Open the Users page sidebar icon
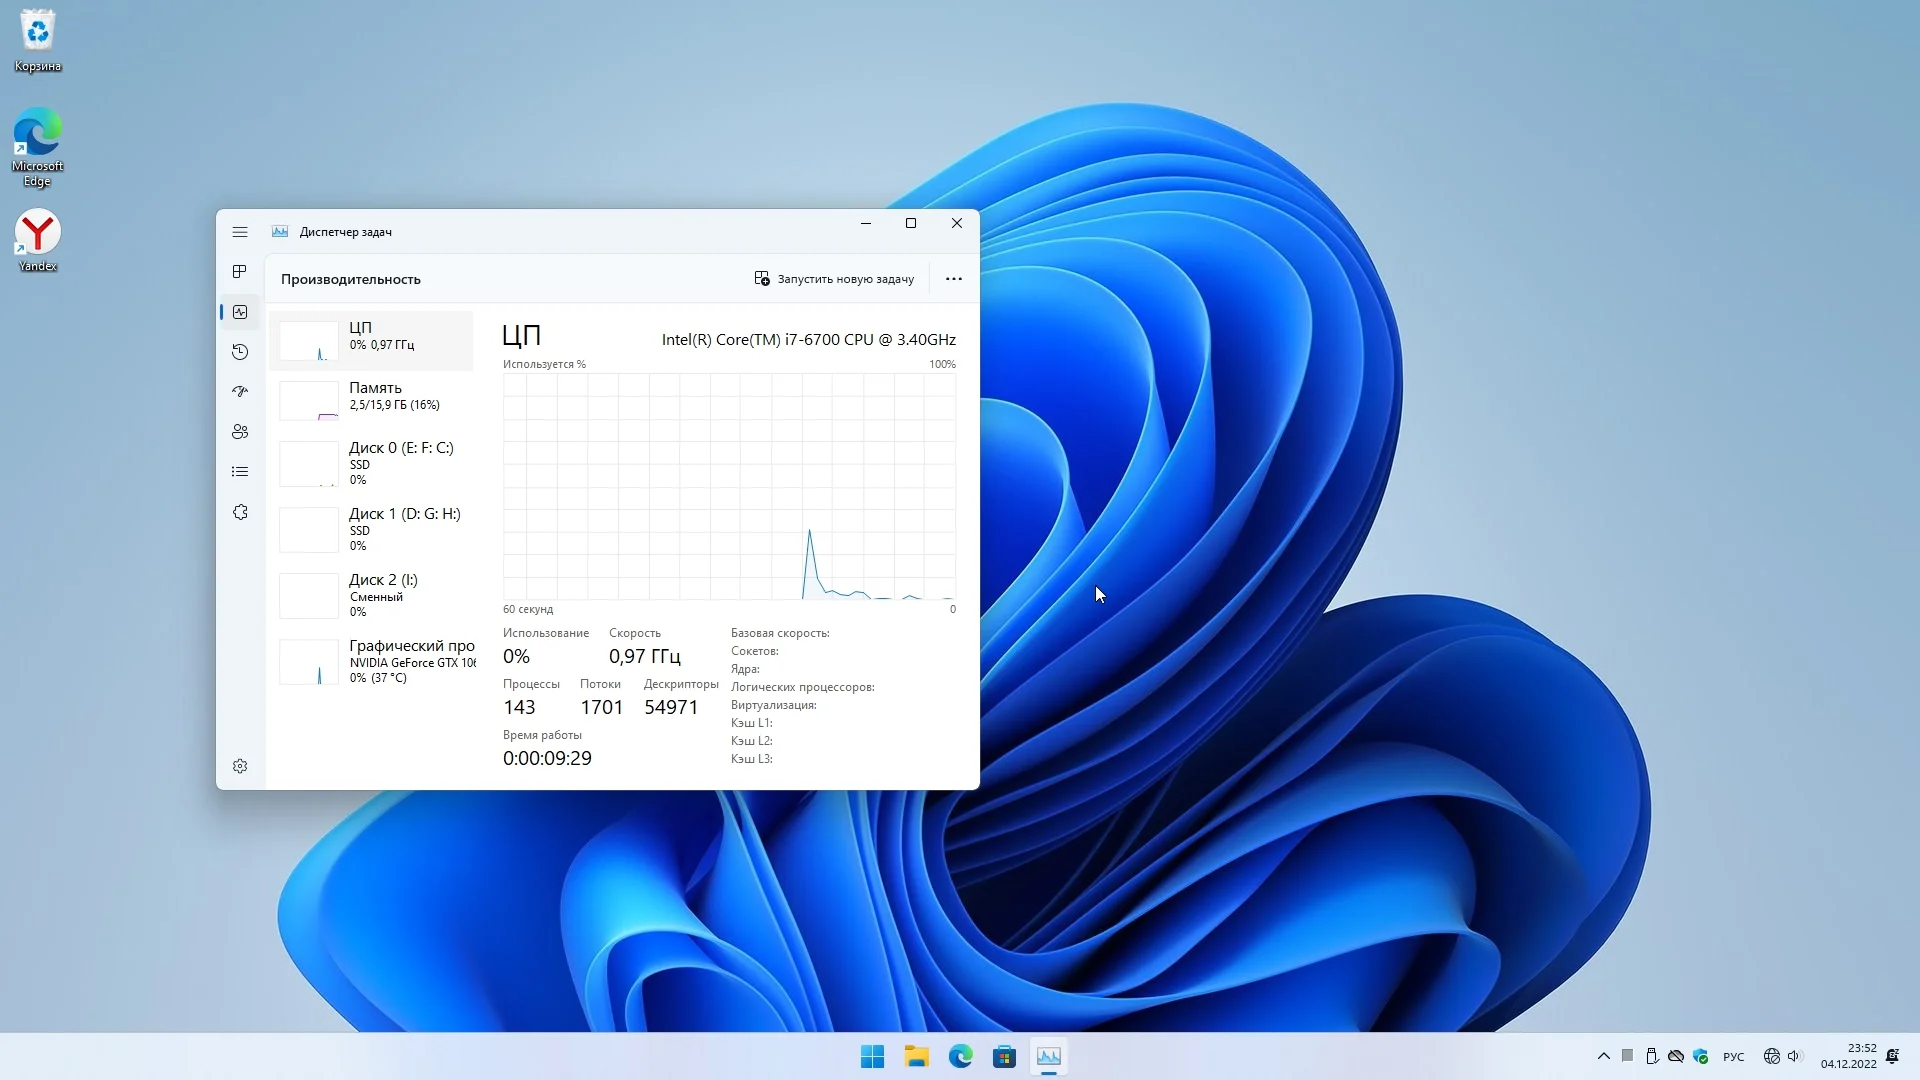1920x1080 pixels. click(x=240, y=432)
